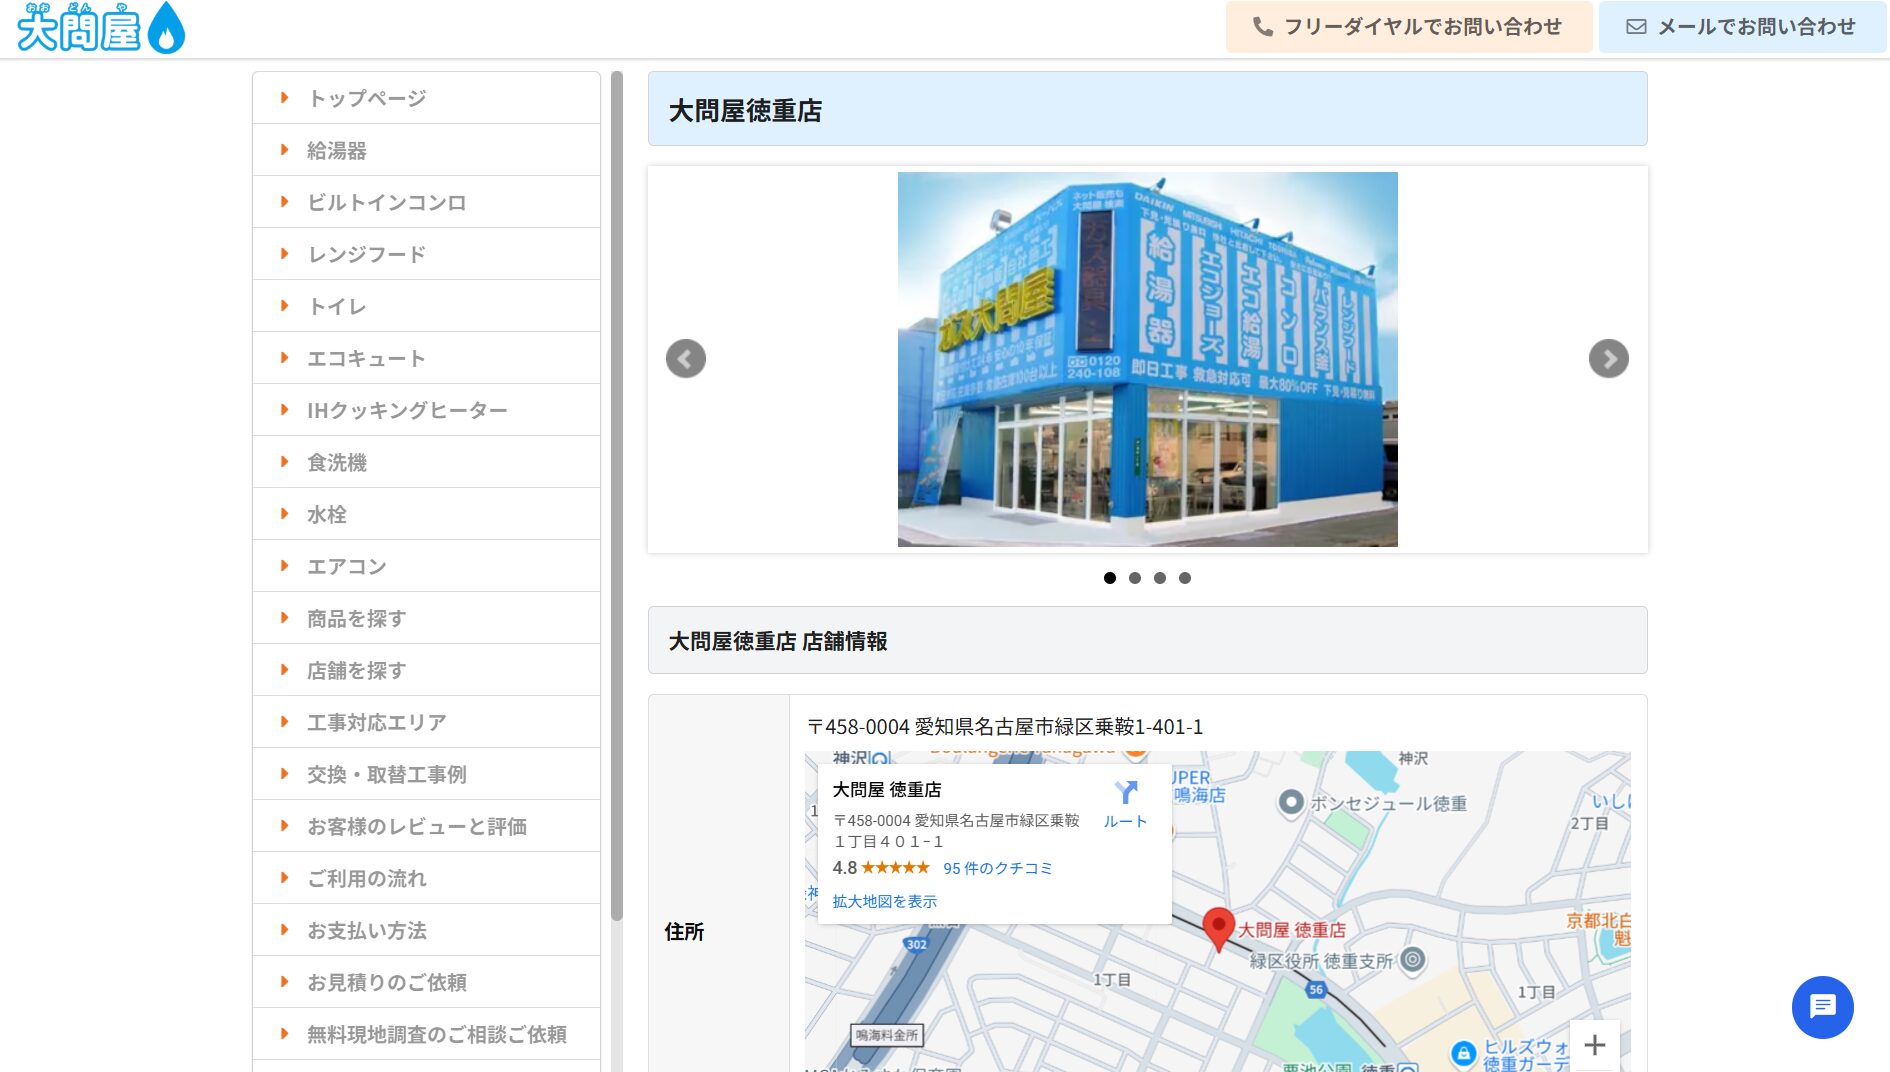Click the red 大問屋 徳重店 map pin
This screenshot has width=1890, height=1072.
(x=1218, y=930)
